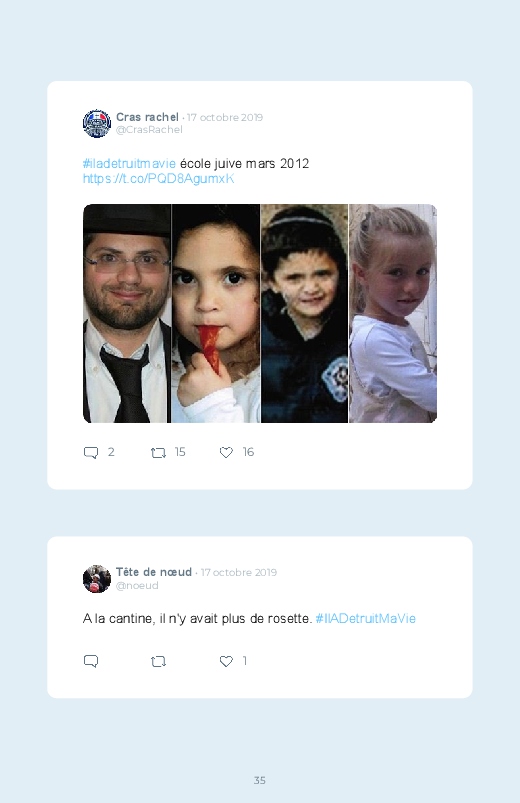Like the Cras rachel tweet with heart icon
This screenshot has height=803, width=520.
226,452
